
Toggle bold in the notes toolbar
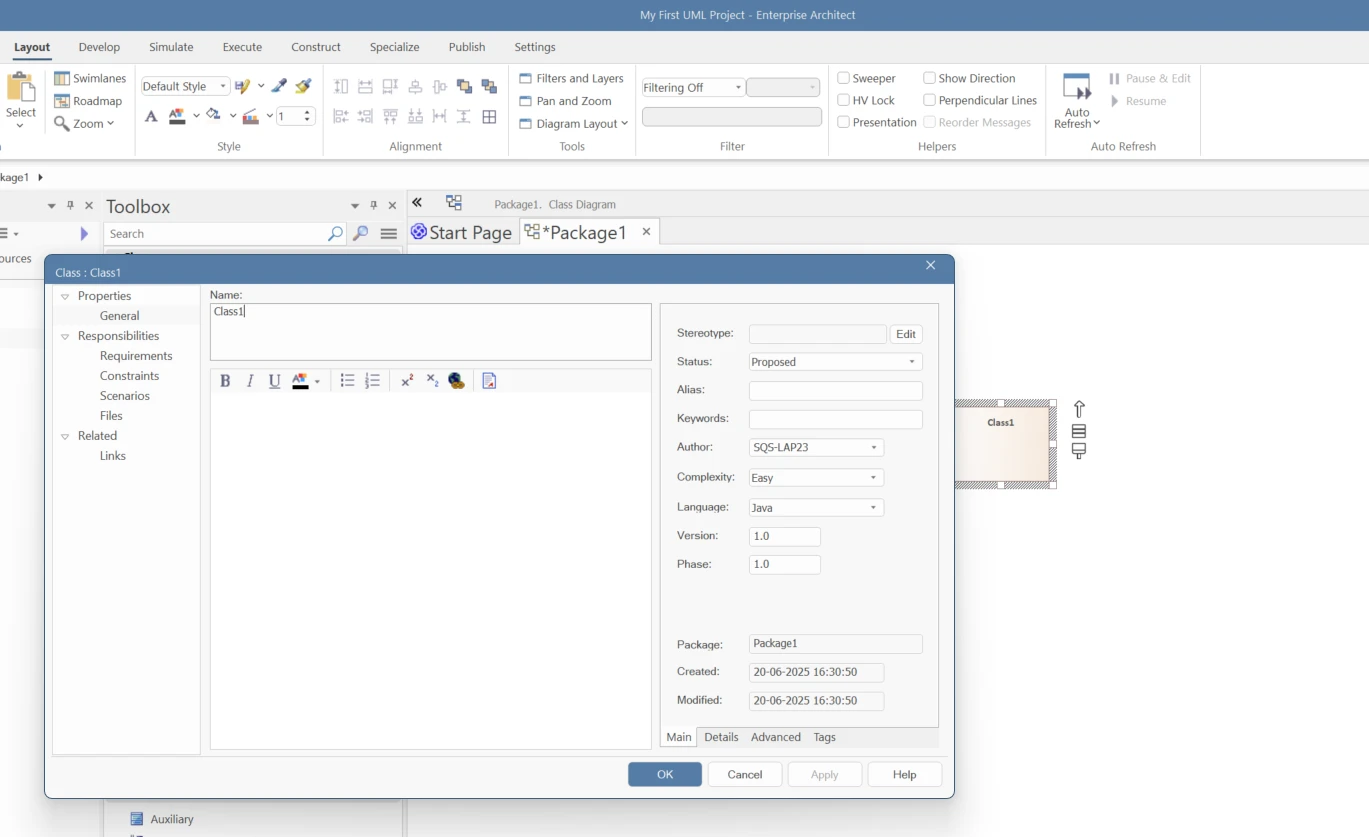click(x=225, y=381)
